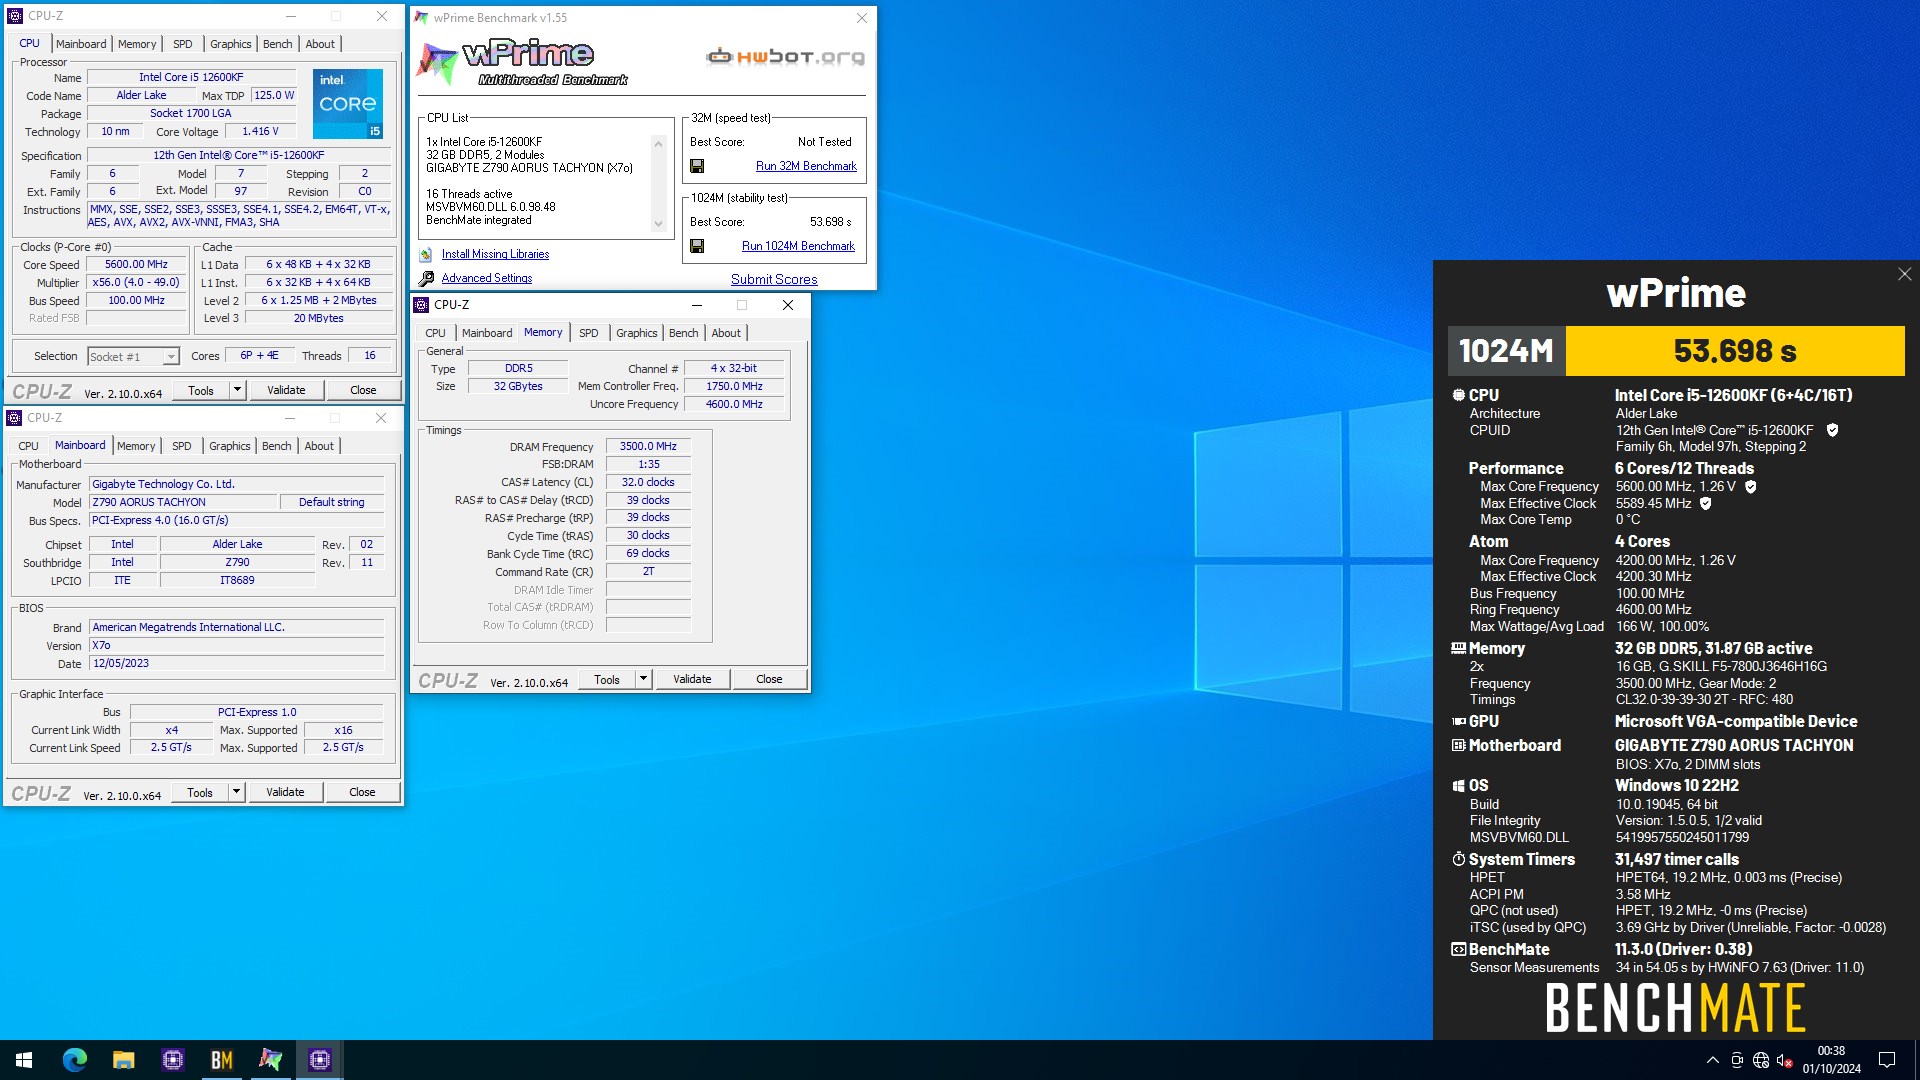Switch to CPU tab in the Memory CPU-Z window
The width and height of the screenshot is (1920, 1080).
(x=435, y=333)
